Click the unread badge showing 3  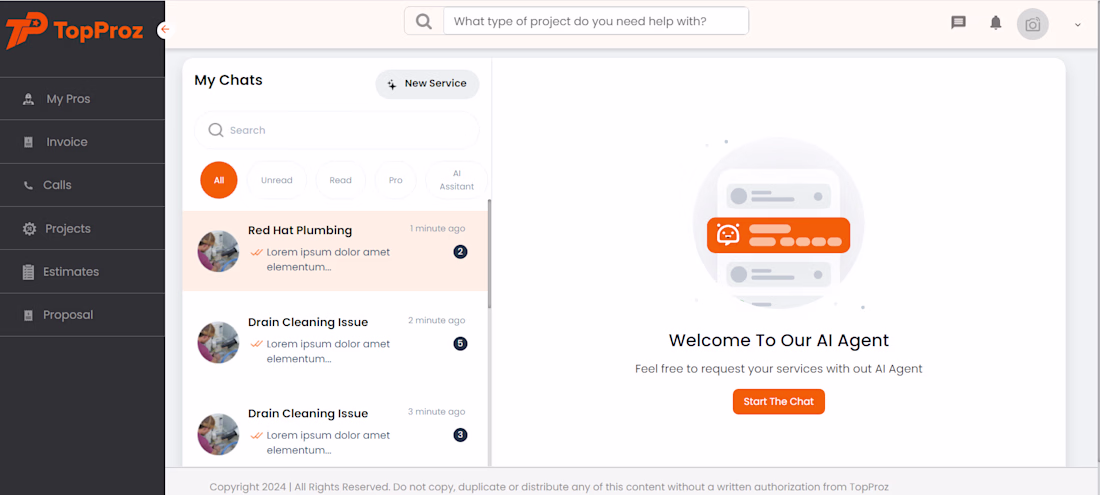tap(460, 435)
